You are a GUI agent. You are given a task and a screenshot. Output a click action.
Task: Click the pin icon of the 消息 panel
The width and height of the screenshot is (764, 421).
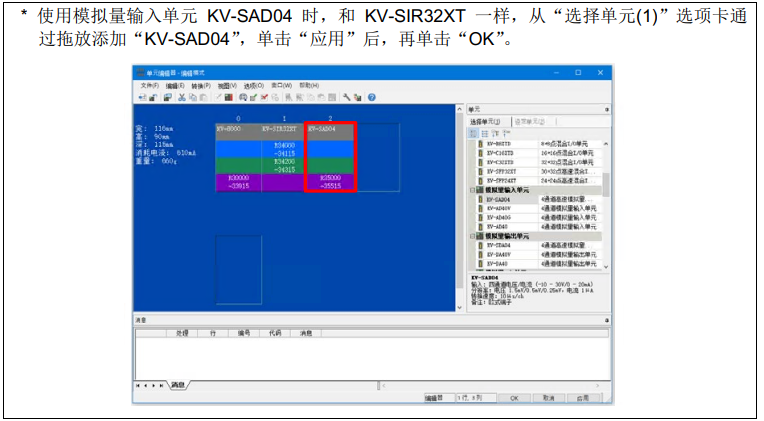point(607,320)
